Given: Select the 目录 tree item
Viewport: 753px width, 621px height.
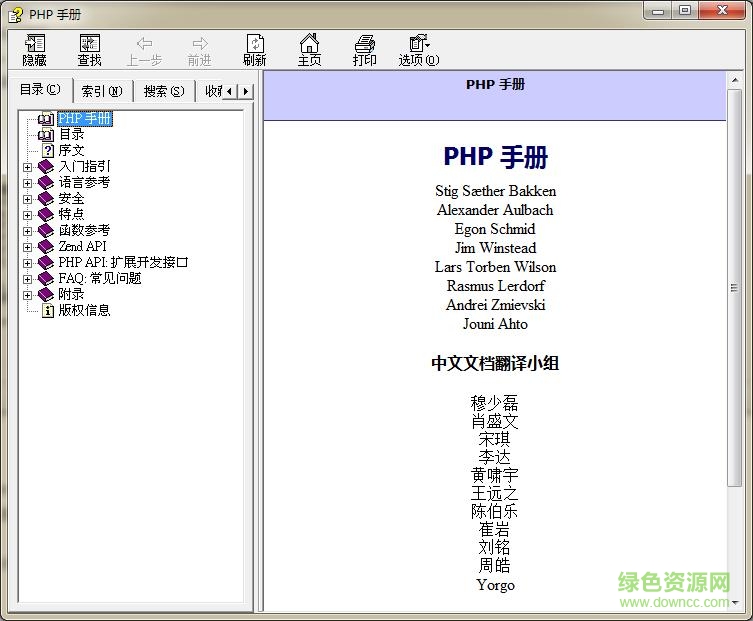Looking at the screenshot, I should pyautogui.click(x=72, y=134).
